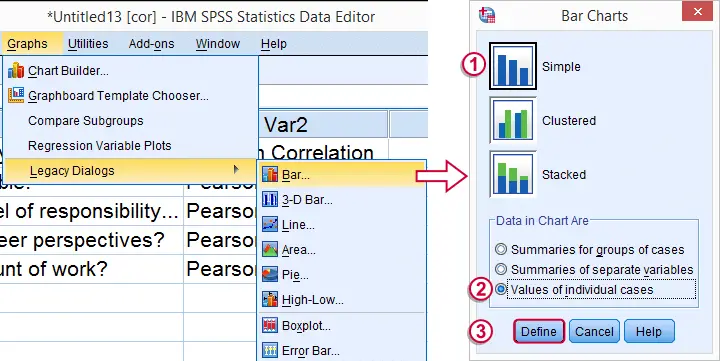
Task: Open the Utilities menu
Action: point(88,44)
